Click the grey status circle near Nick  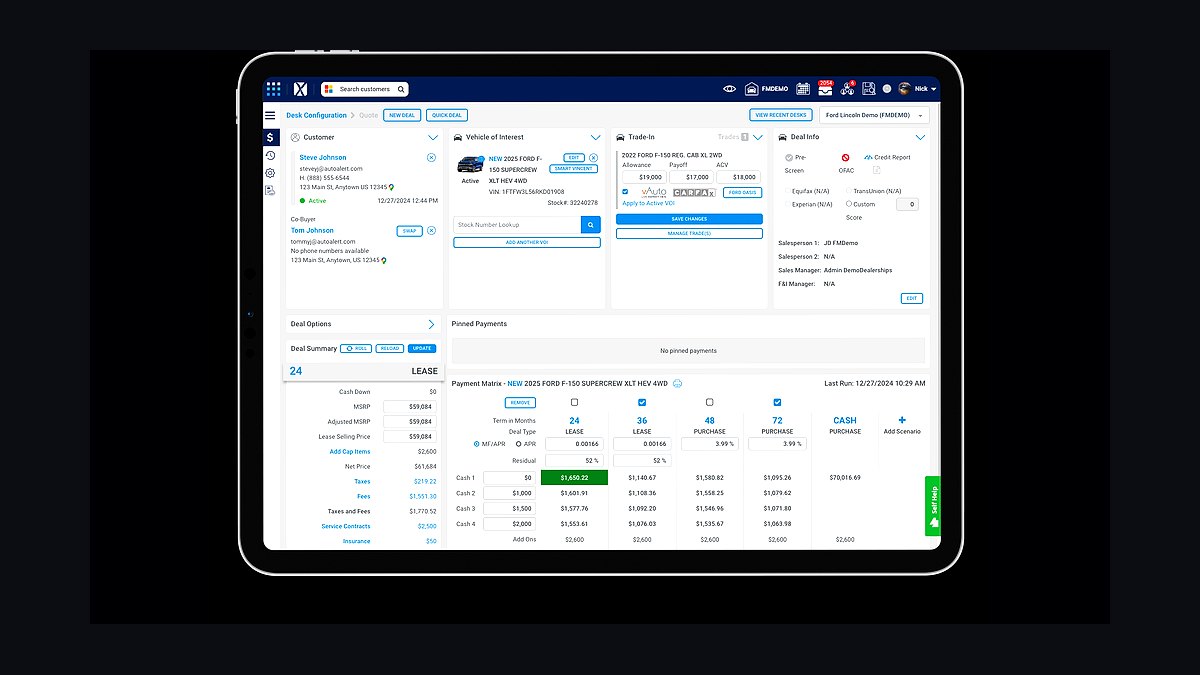887,89
